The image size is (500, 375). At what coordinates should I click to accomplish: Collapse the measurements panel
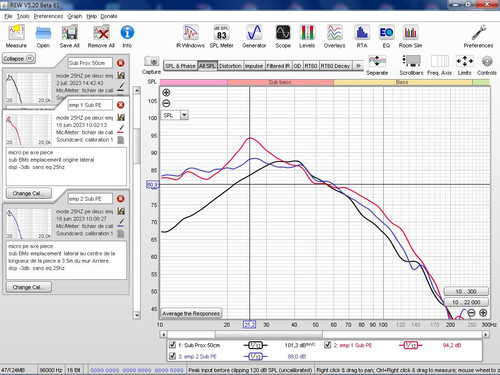coord(19,59)
